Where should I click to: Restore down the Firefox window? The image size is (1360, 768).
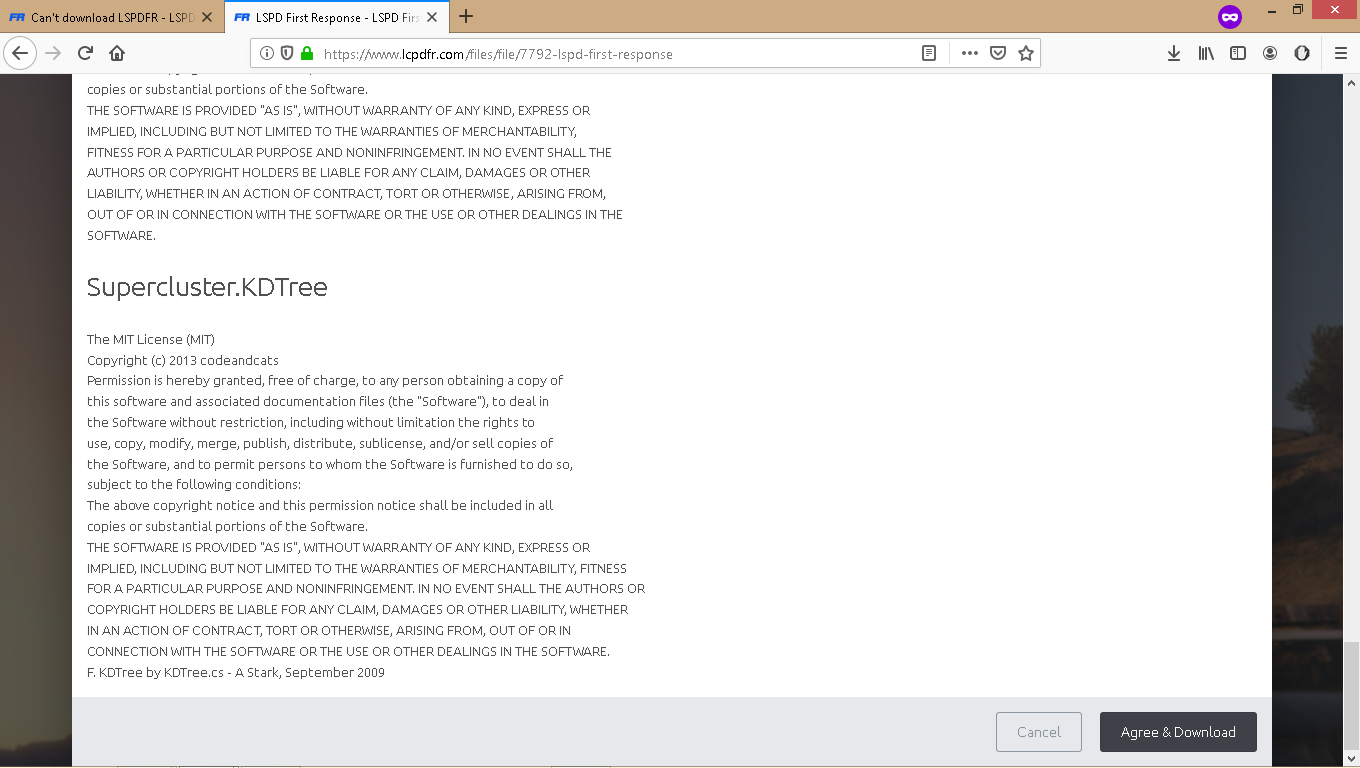1298,10
